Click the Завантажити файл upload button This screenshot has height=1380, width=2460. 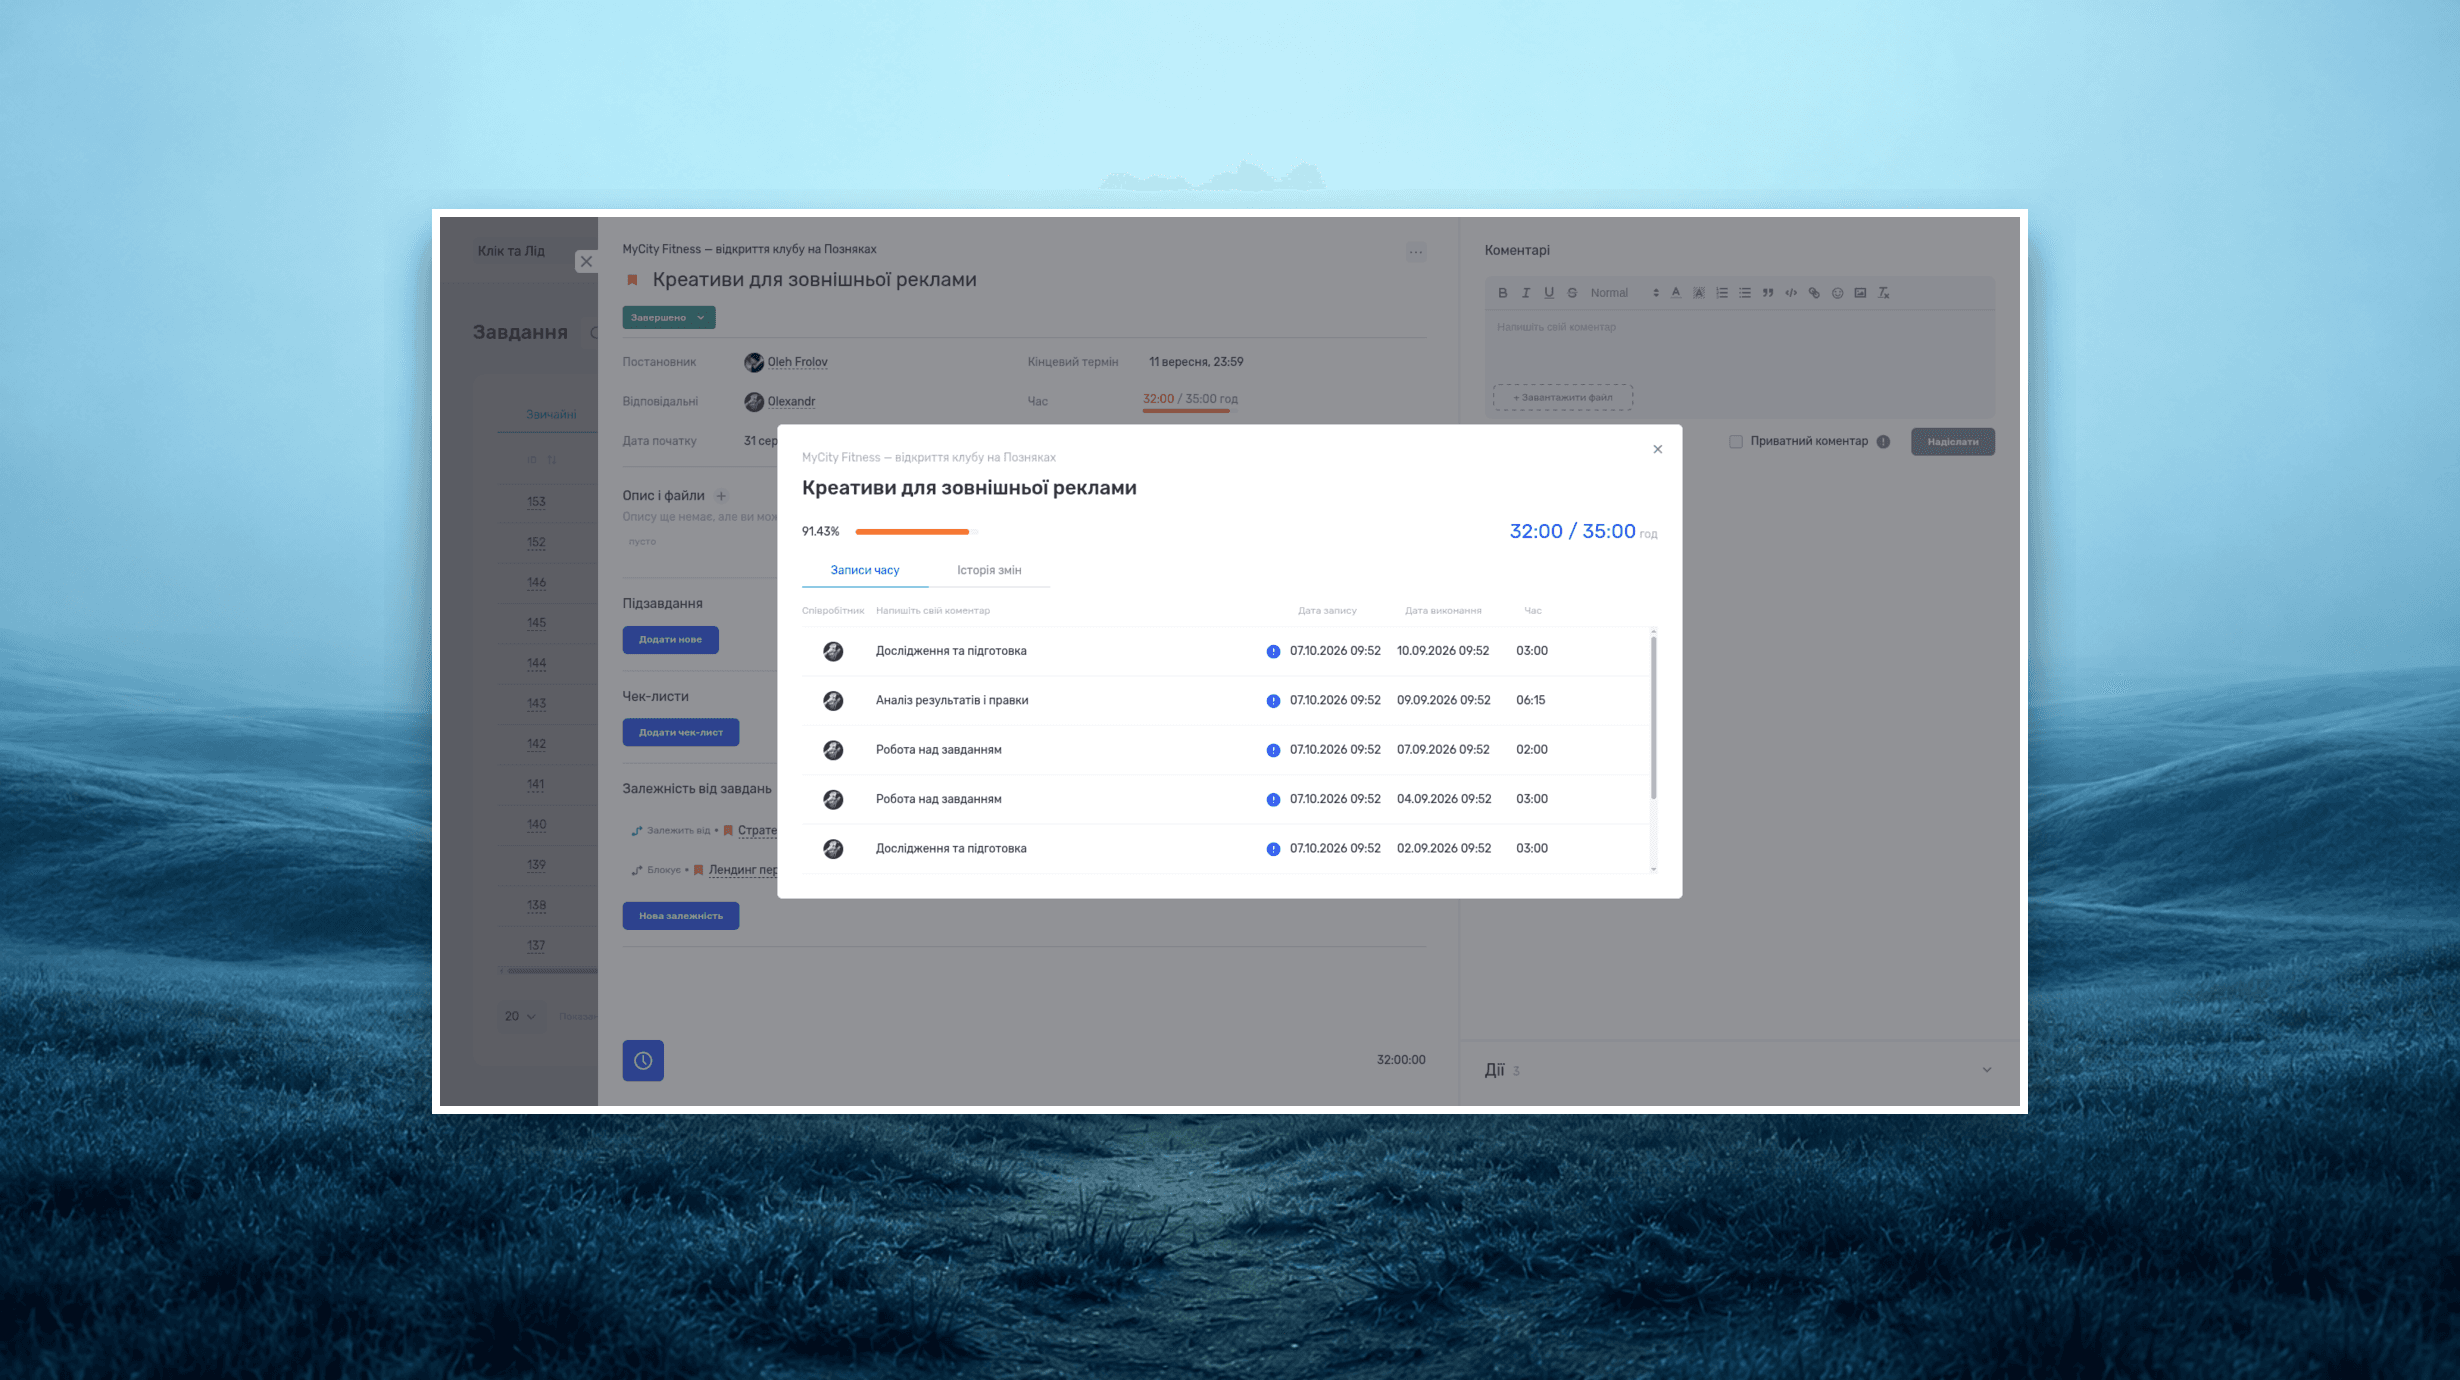coord(1563,397)
